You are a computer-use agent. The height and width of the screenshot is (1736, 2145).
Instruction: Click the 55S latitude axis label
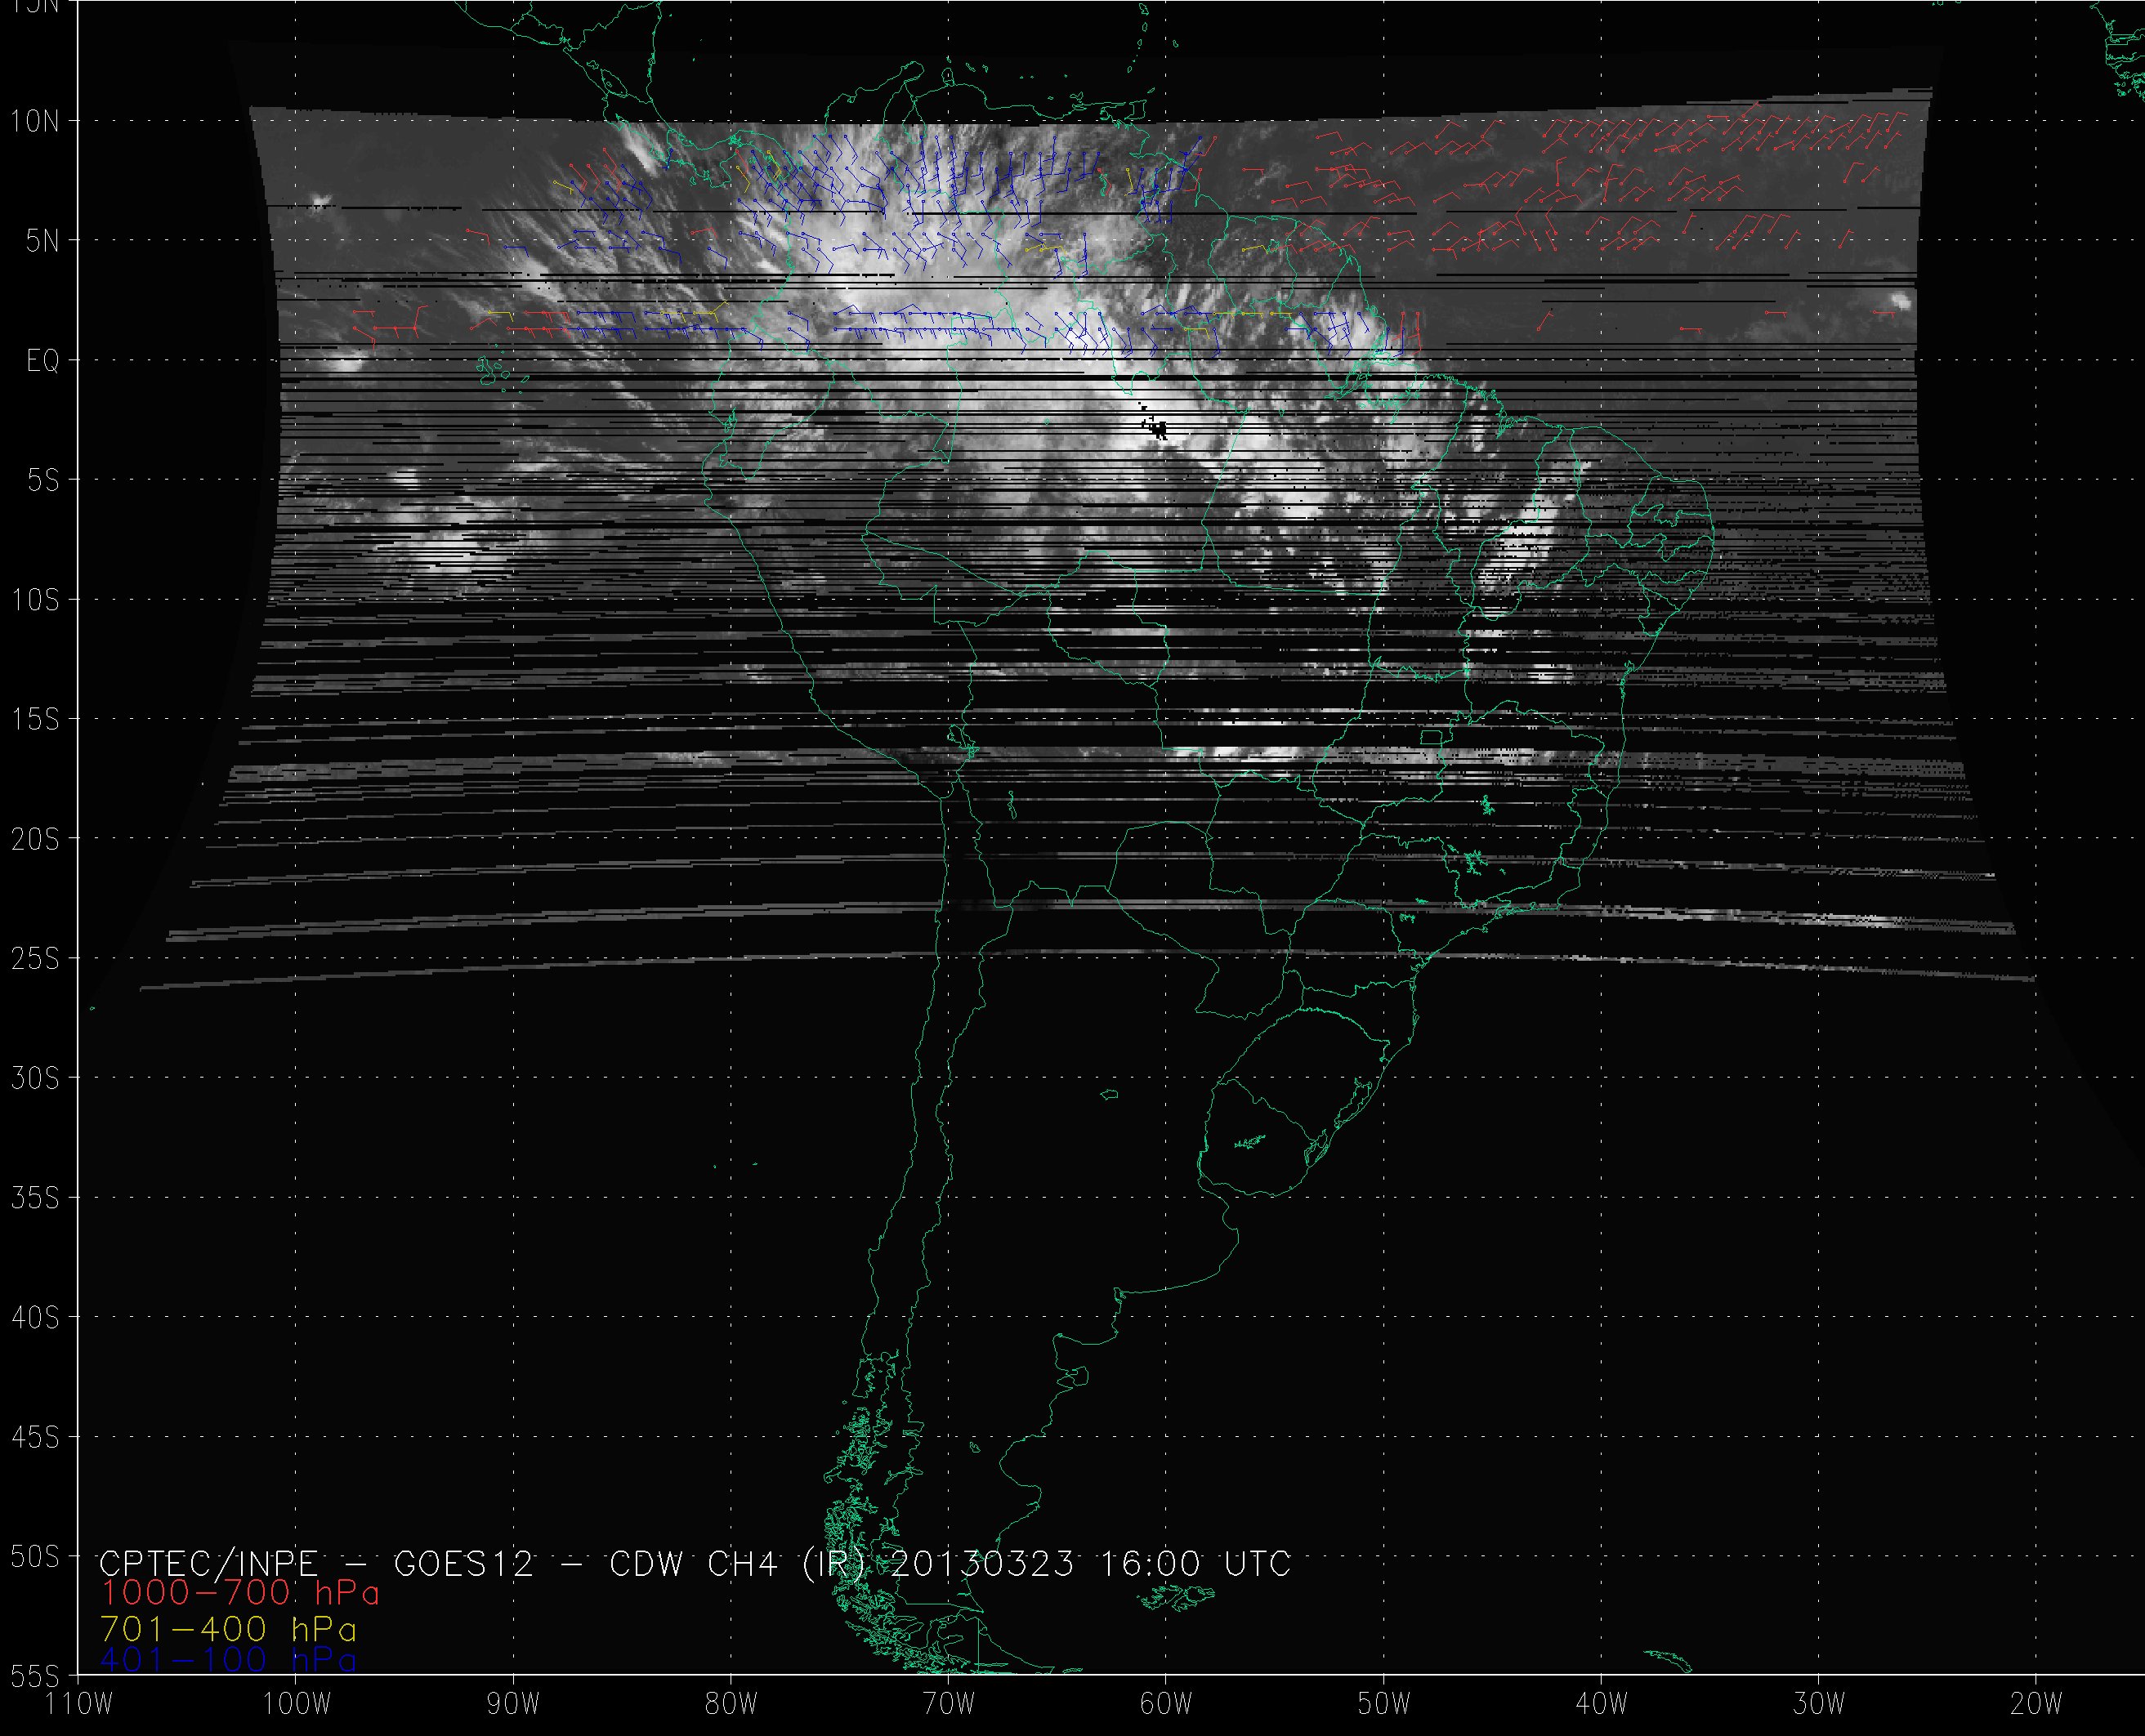point(35,1675)
